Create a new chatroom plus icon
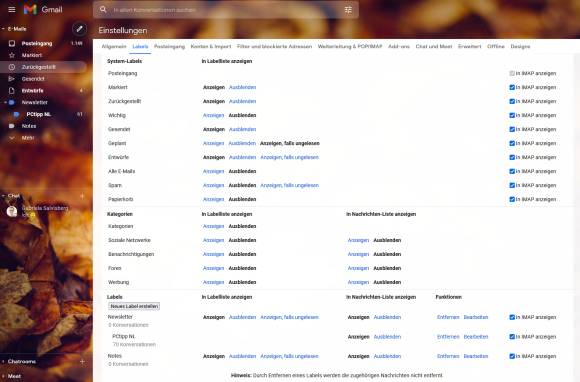The width and height of the screenshot is (580, 382). click(82, 361)
